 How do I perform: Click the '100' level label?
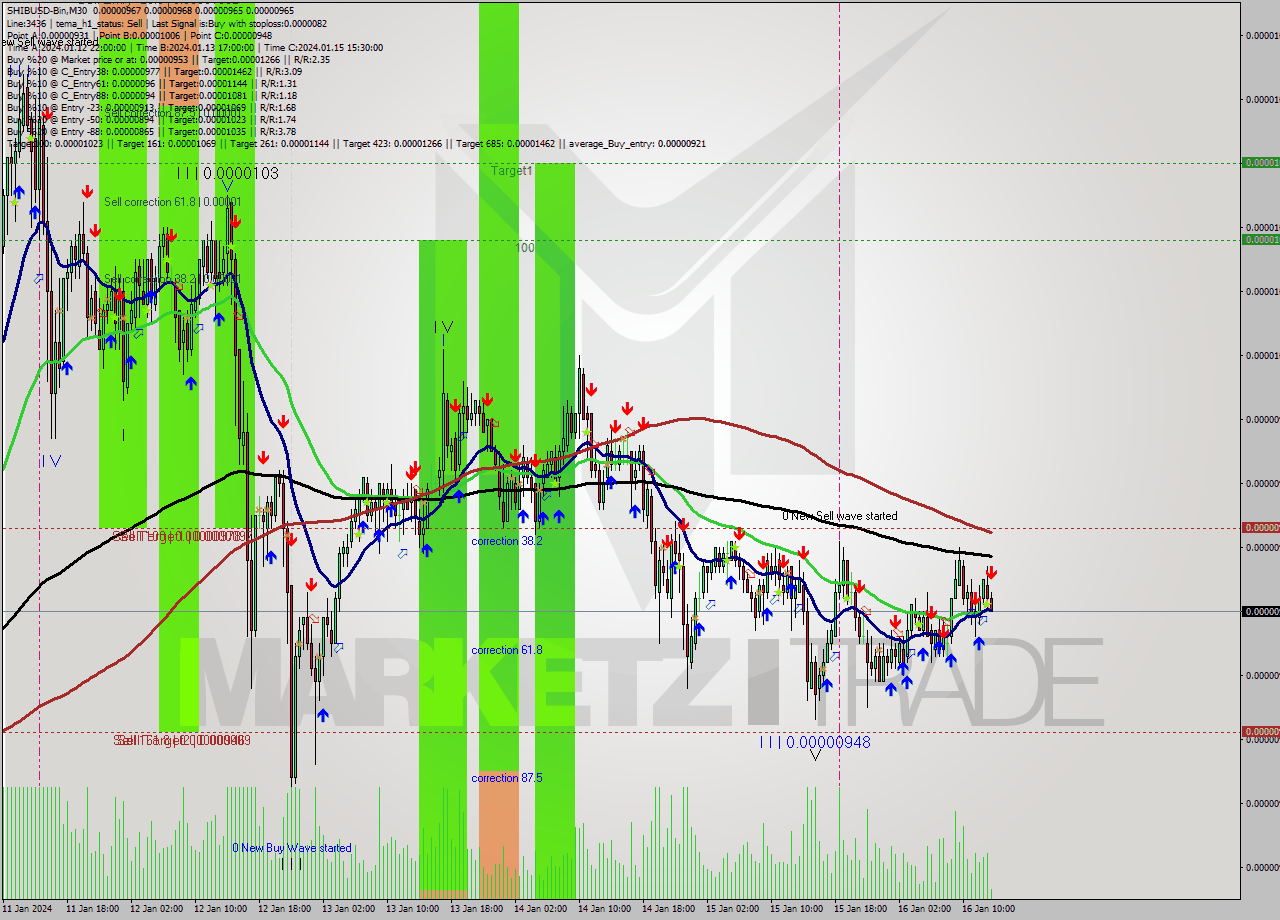(525, 247)
